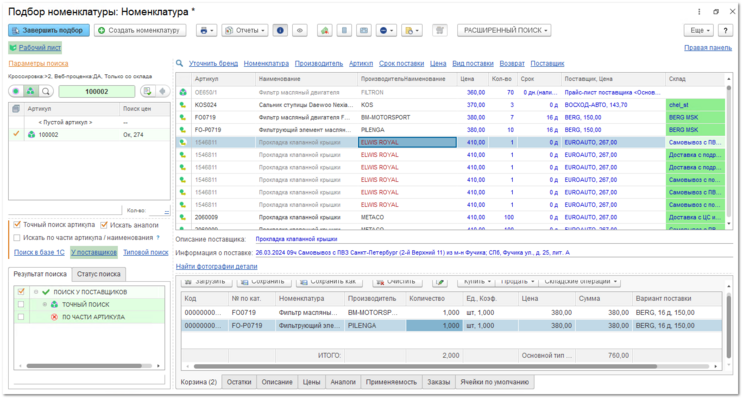Open the 'Еще' dropdown menu
This screenshot has height=399, width=743.
[x=699, y=30]
